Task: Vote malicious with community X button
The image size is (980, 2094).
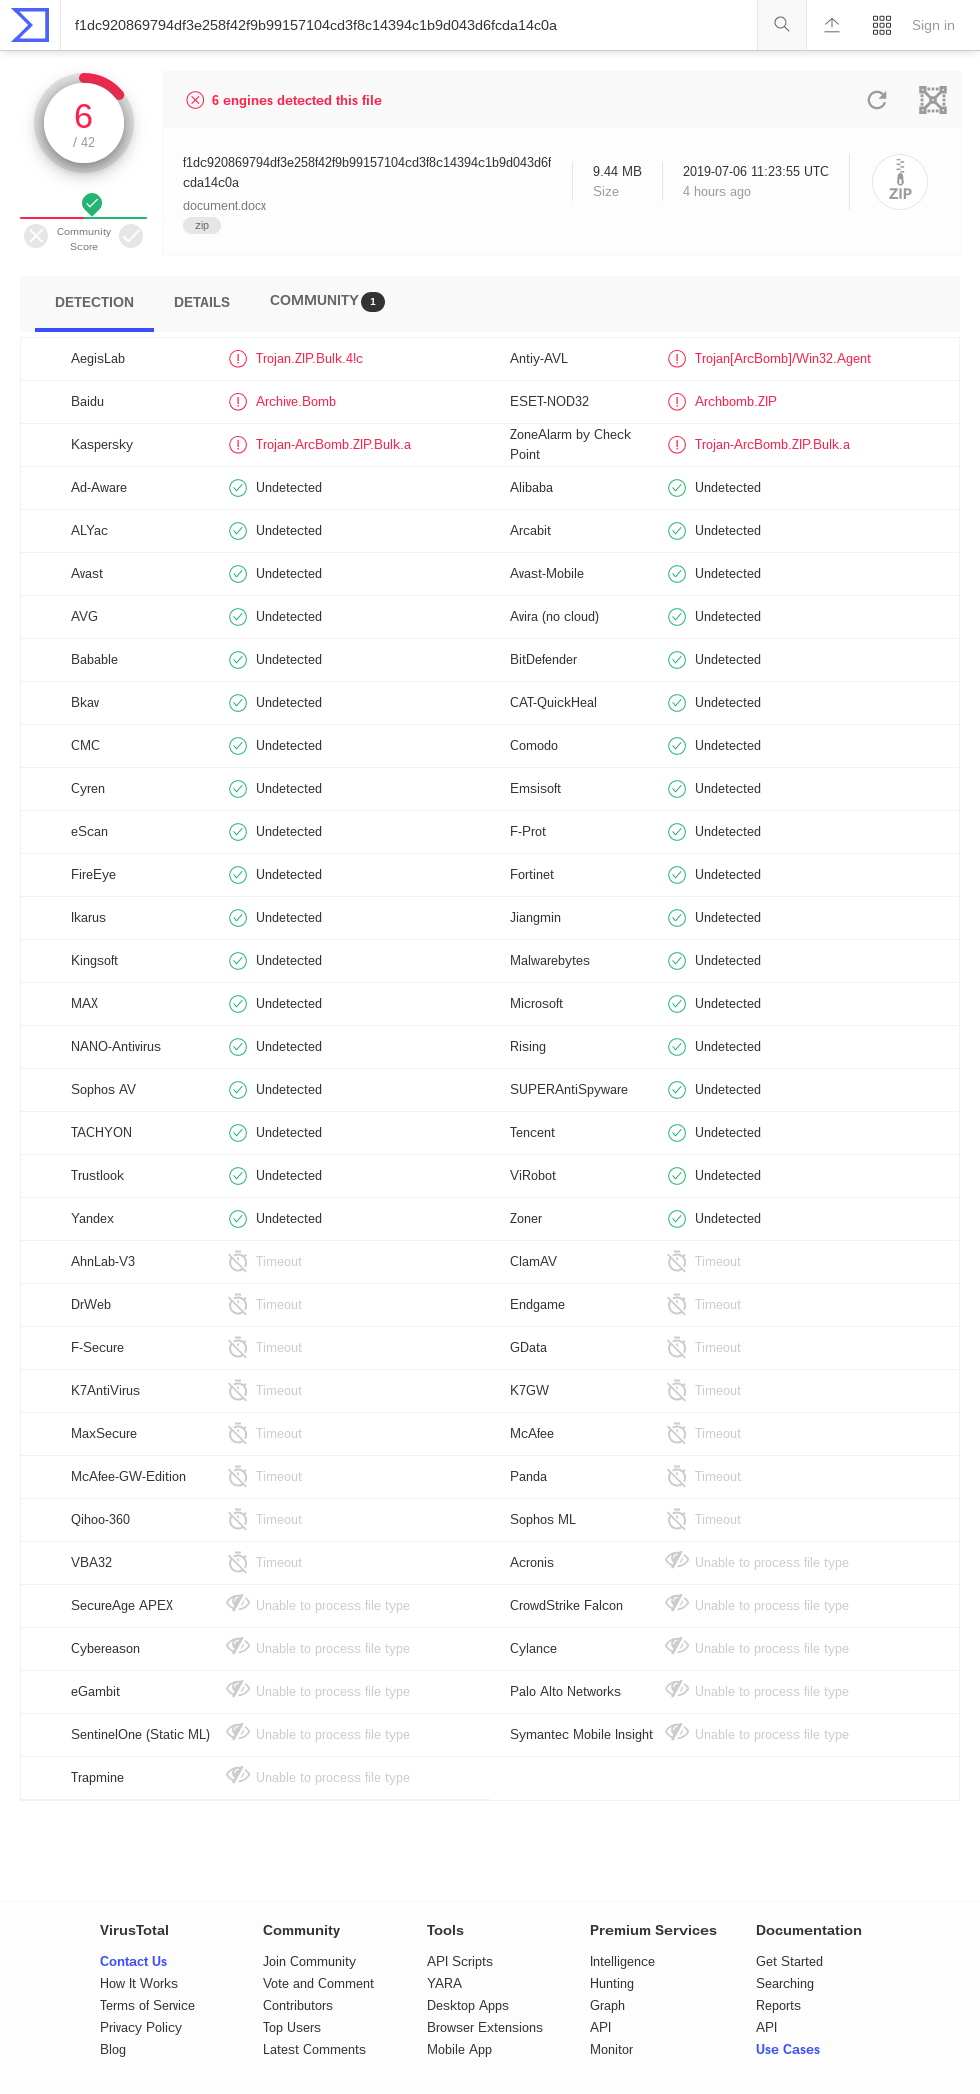Action: click(x=36, y=236)
